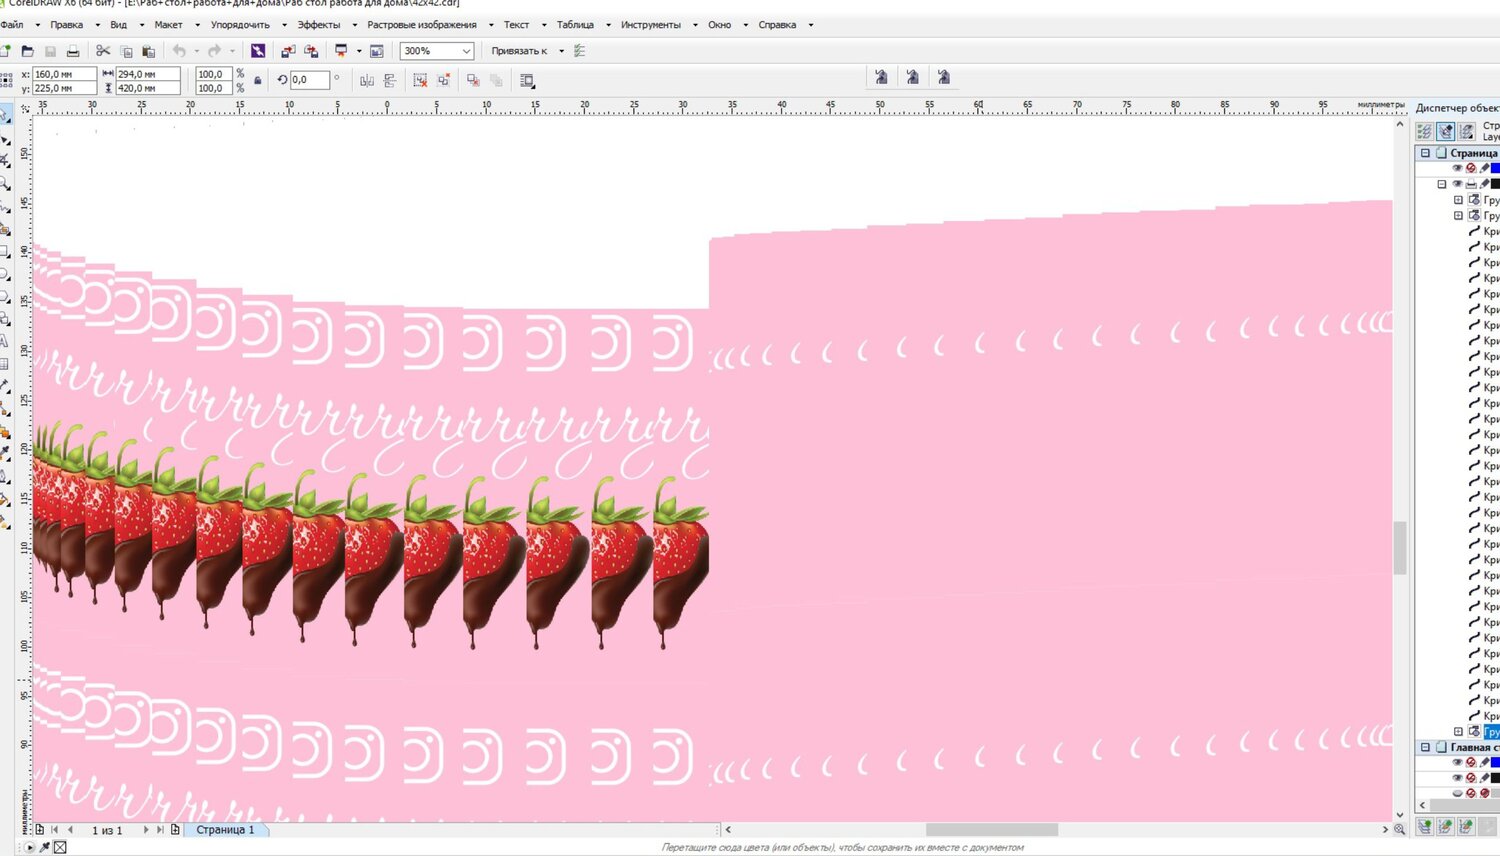
Task: Go to last page arrow in navigator
Action: point(160,830)
